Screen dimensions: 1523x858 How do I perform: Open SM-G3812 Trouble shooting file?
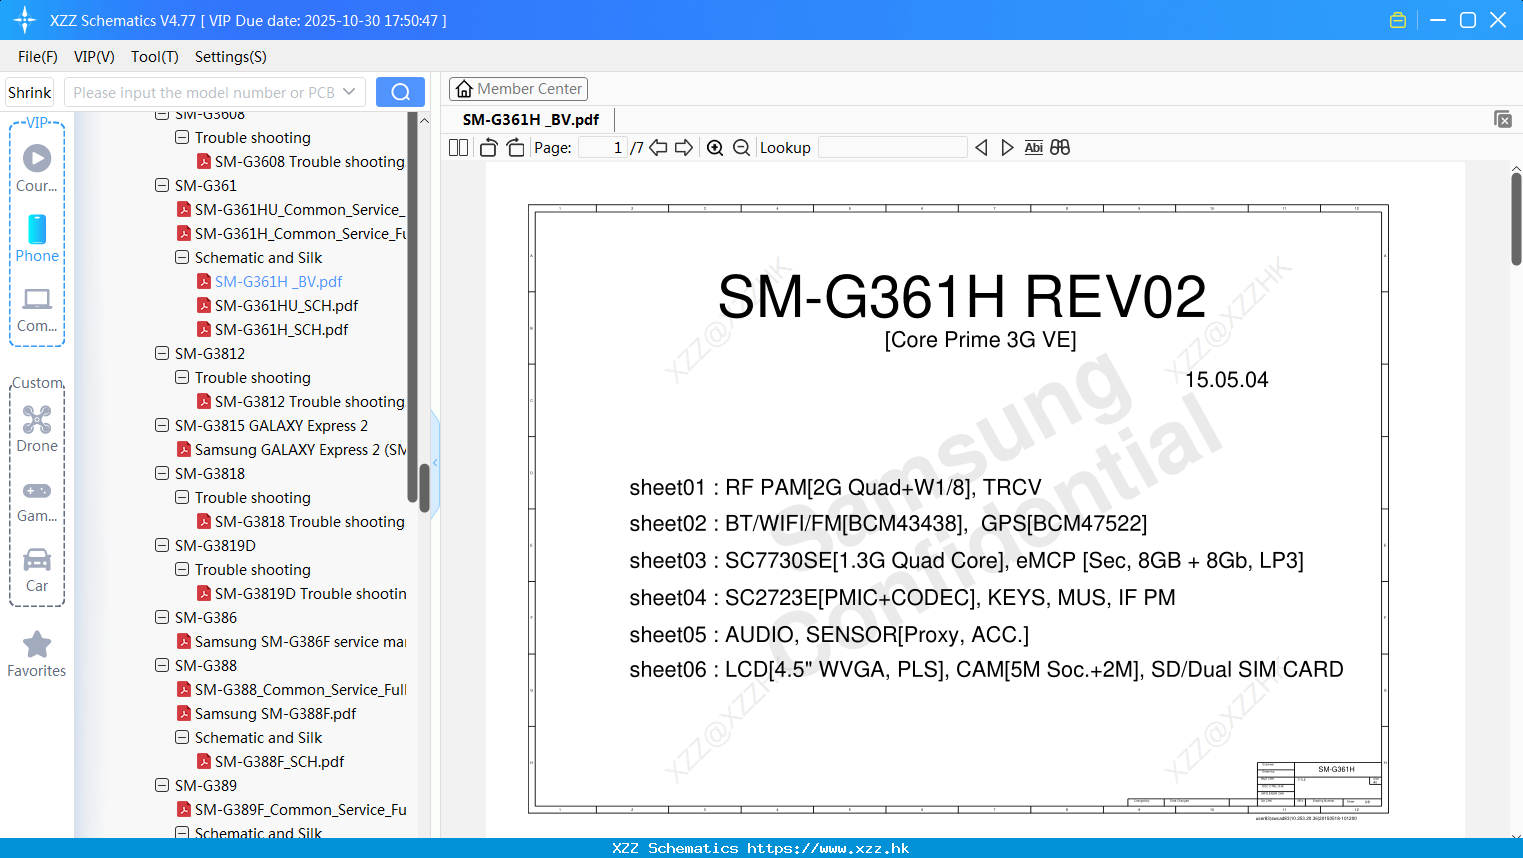click(x=309, y=401)
